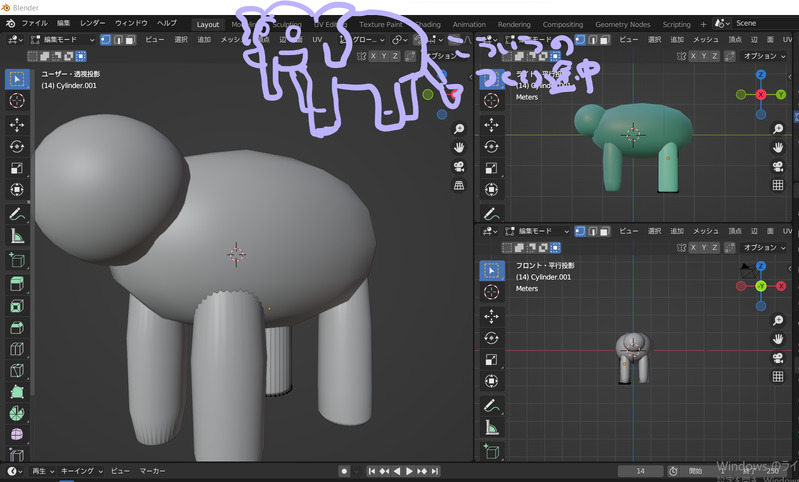Pick the Measure tool in the main viewport toolbar

point(17,236)
